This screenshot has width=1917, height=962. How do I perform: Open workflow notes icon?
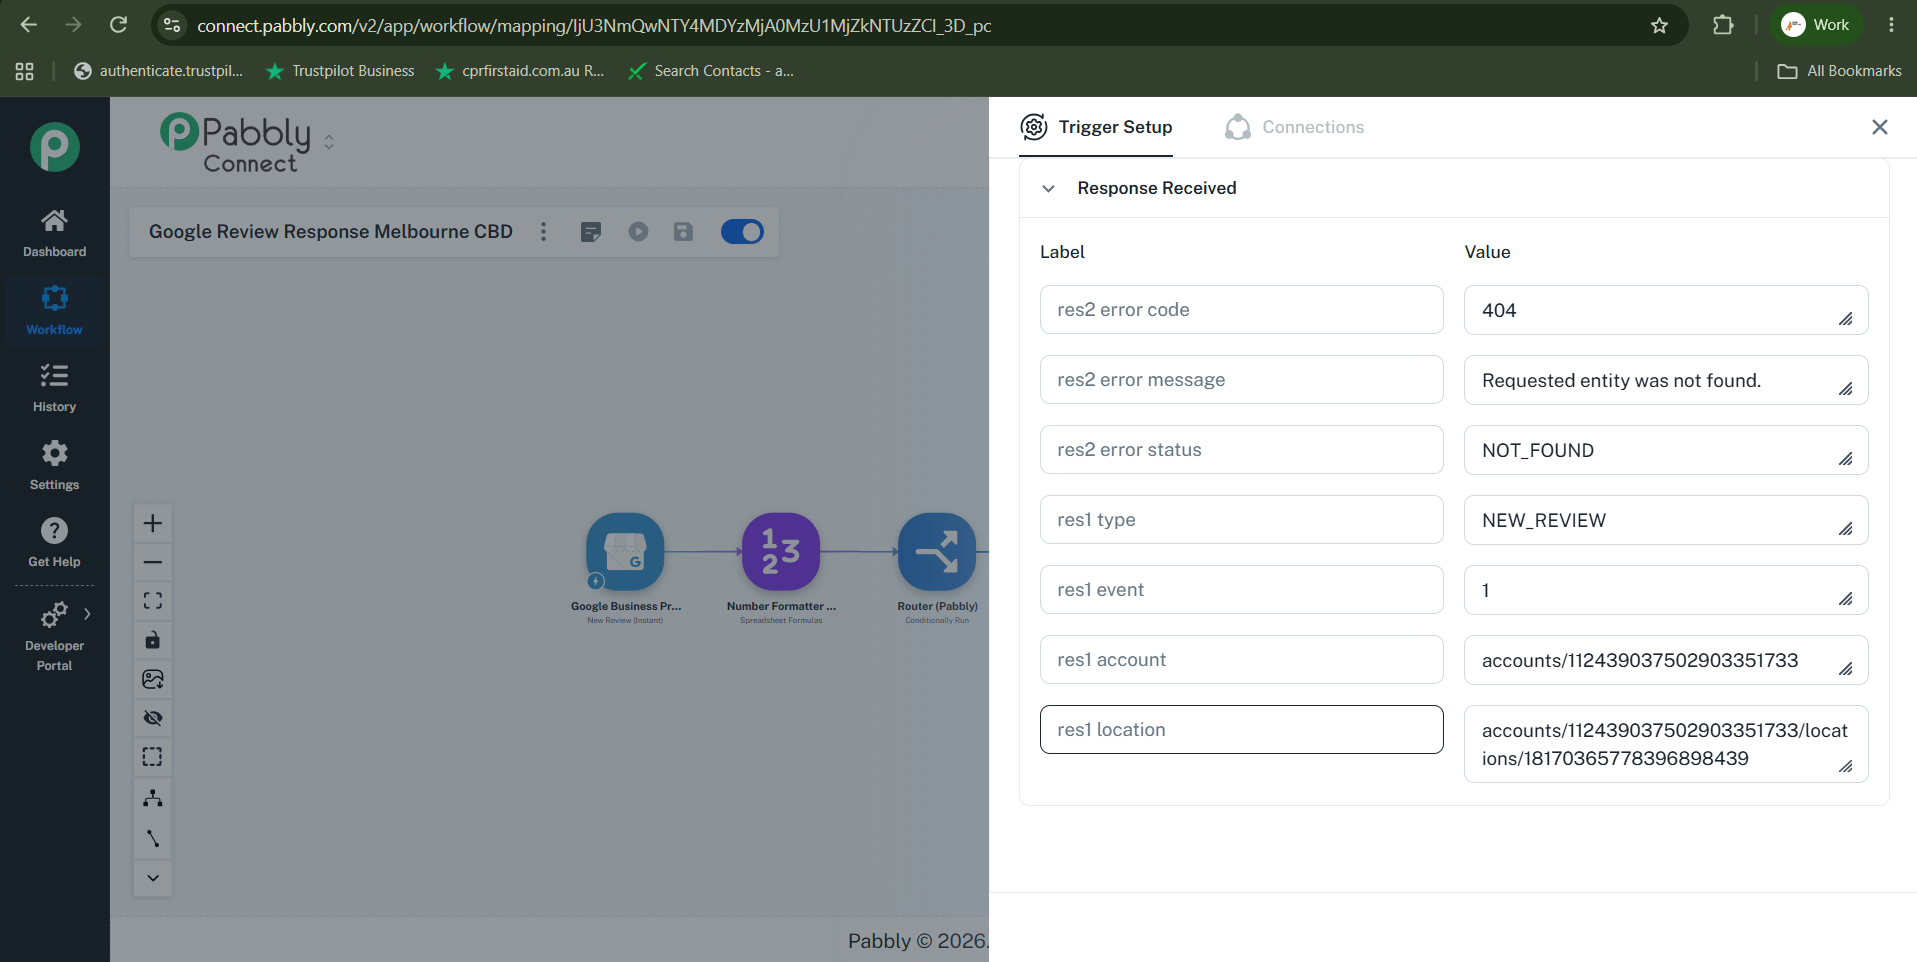point(591,232)
